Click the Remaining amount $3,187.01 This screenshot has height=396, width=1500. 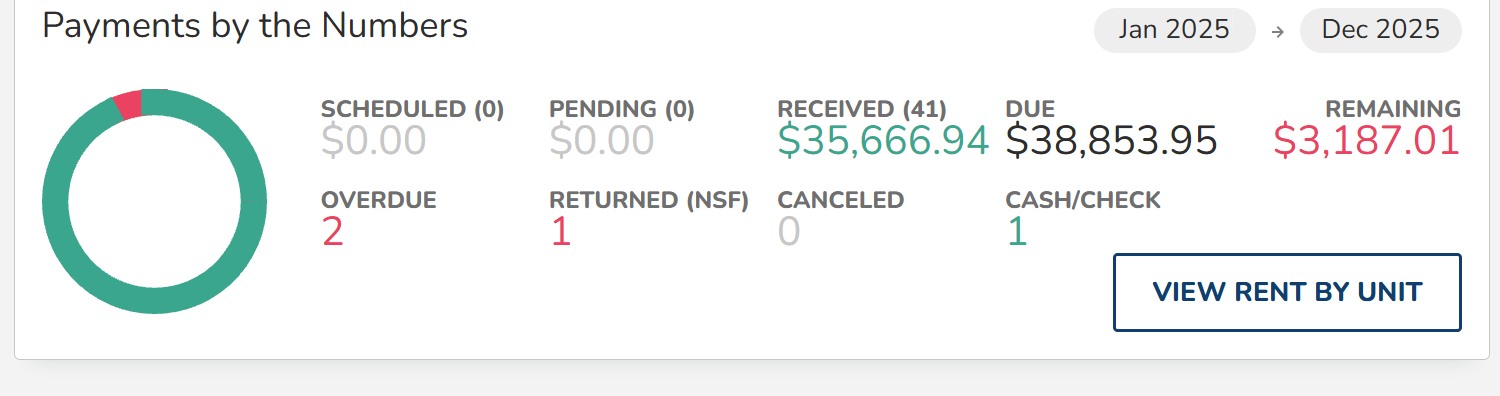pos(1367,141)
